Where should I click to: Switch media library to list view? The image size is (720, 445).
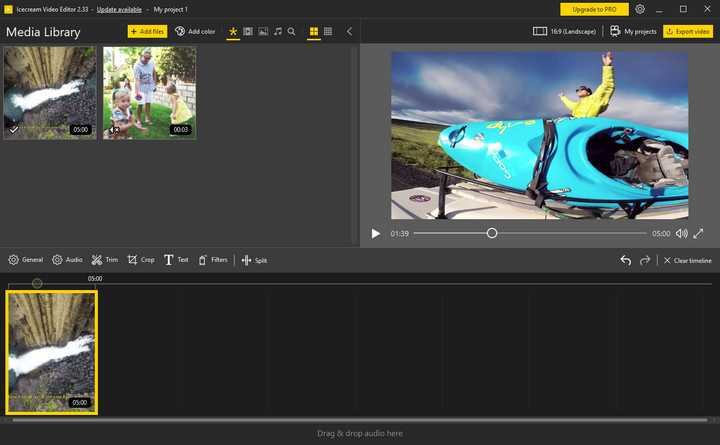pyautogui.click(x=328, y=32)
